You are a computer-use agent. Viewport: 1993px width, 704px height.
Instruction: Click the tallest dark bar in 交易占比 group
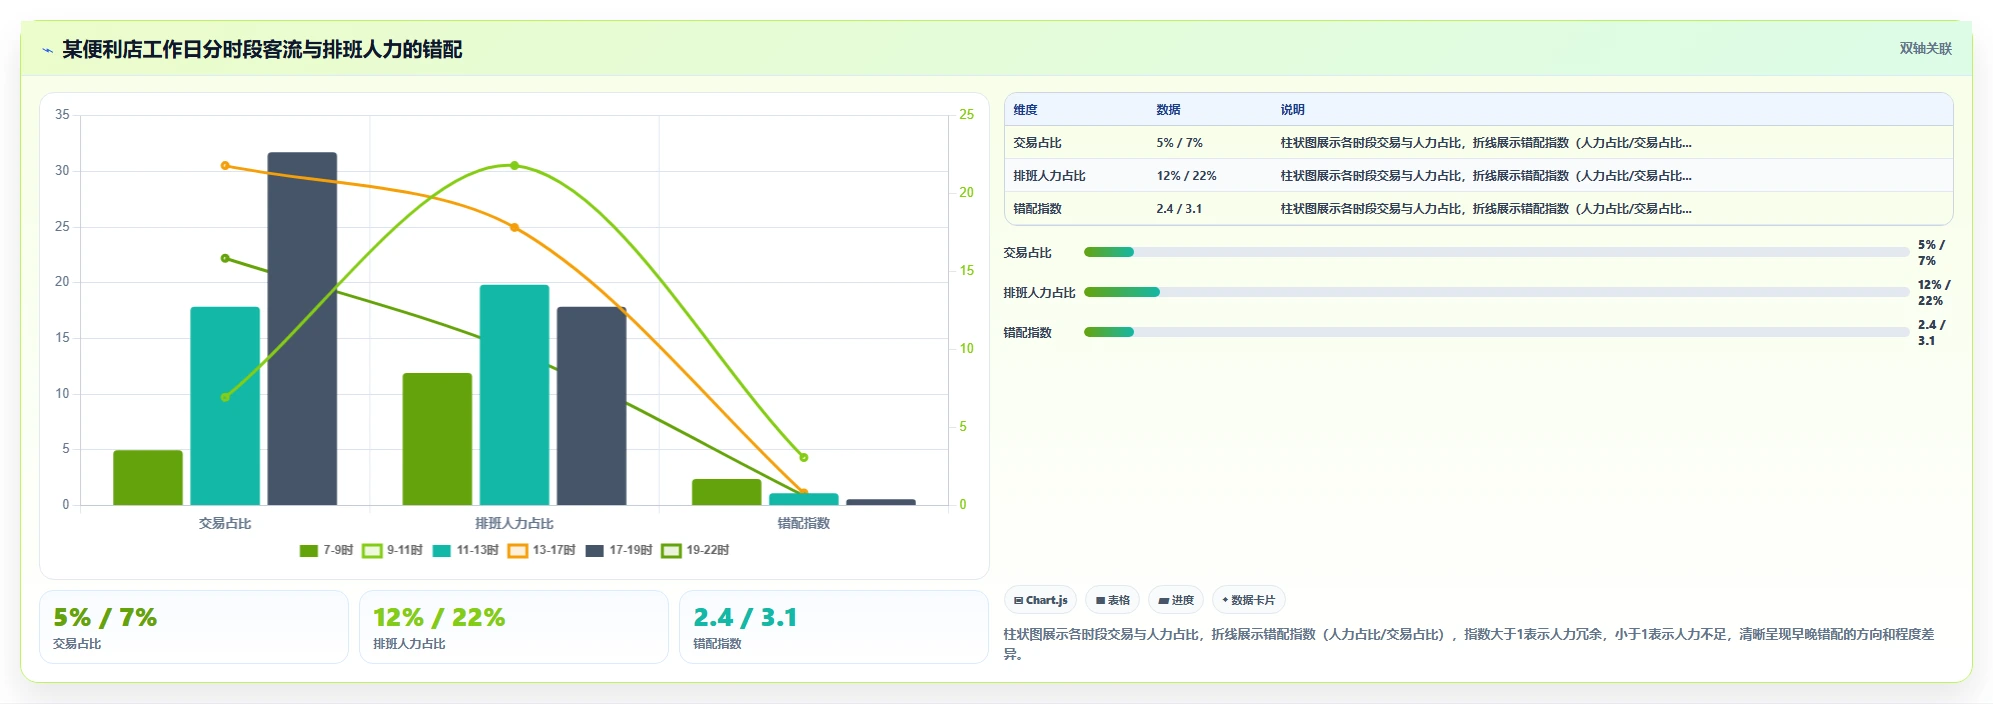point(302,329)
